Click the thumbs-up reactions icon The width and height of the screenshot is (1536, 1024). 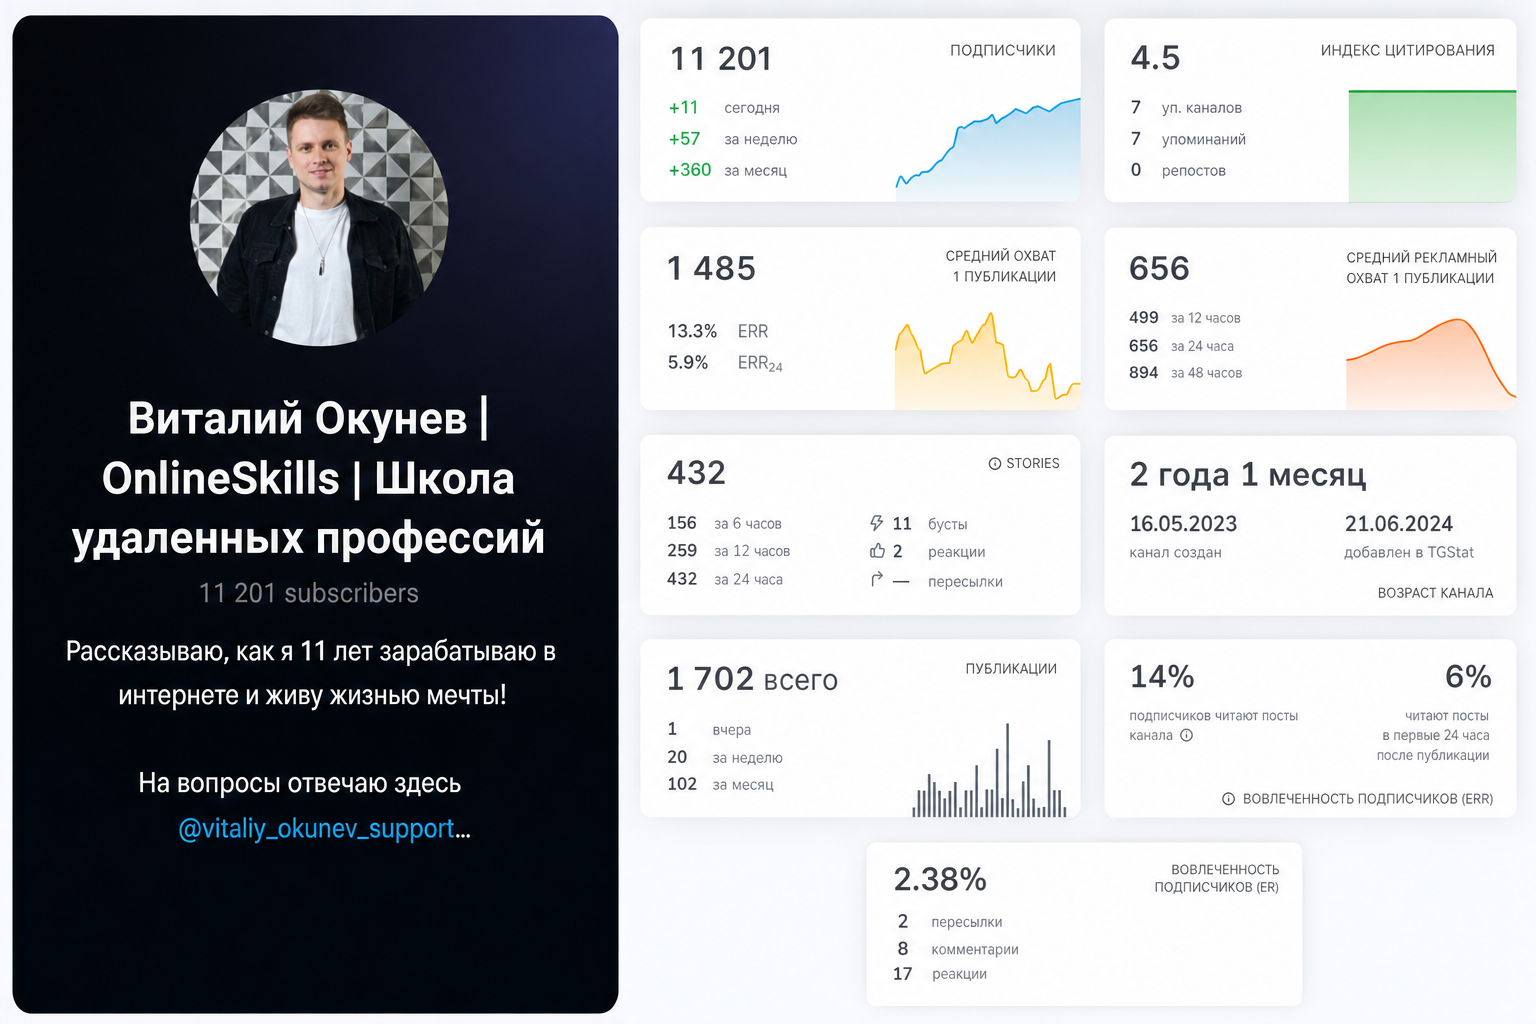coord(877,551)
